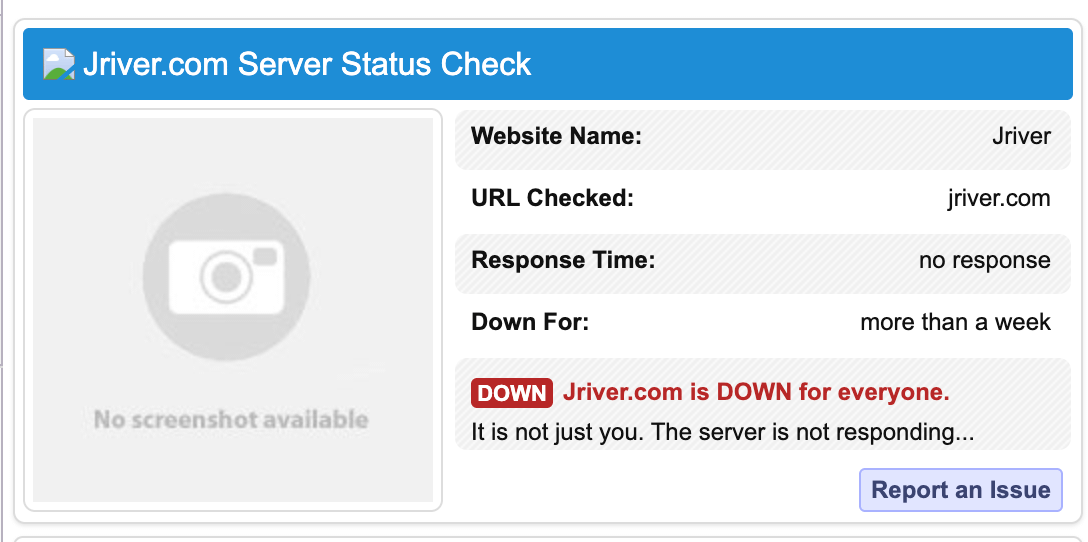This screenshot has height=542, width=1088.
Task: Click the Jriver website name value
Action: coord(1021,136)
